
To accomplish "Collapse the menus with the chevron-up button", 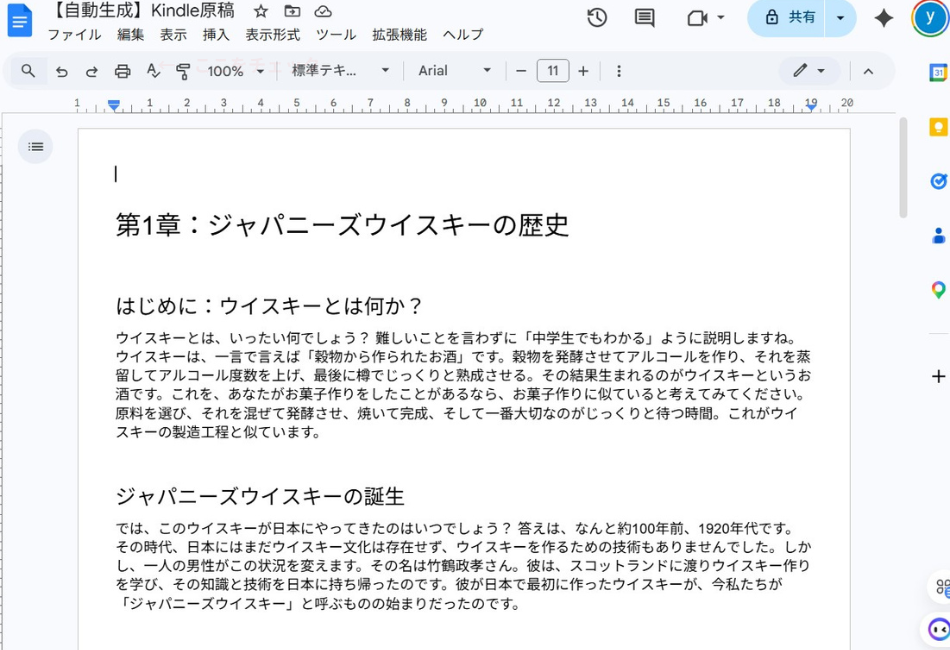I will pos(868,71).
